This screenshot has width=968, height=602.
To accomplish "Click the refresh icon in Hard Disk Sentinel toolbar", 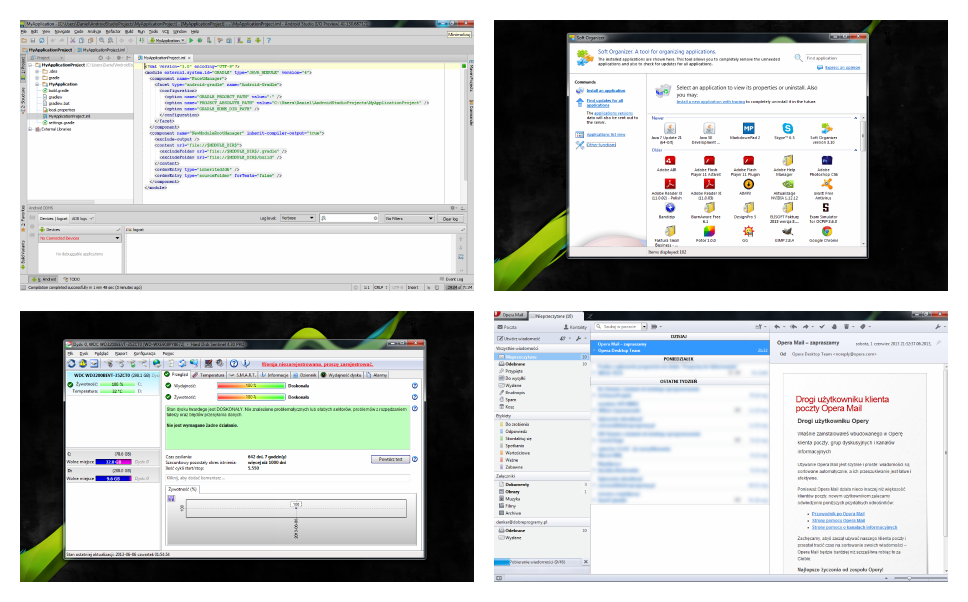I will 72,363.
